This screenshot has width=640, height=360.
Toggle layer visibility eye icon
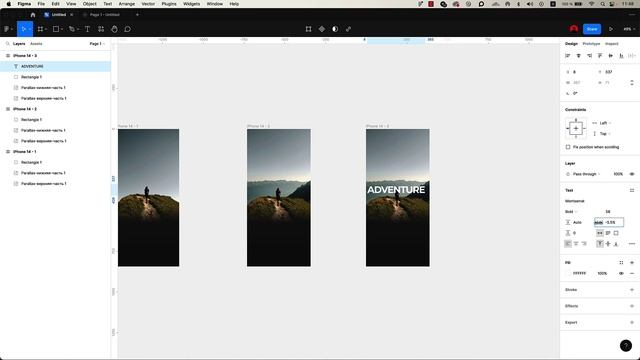(x=632, y=174)
